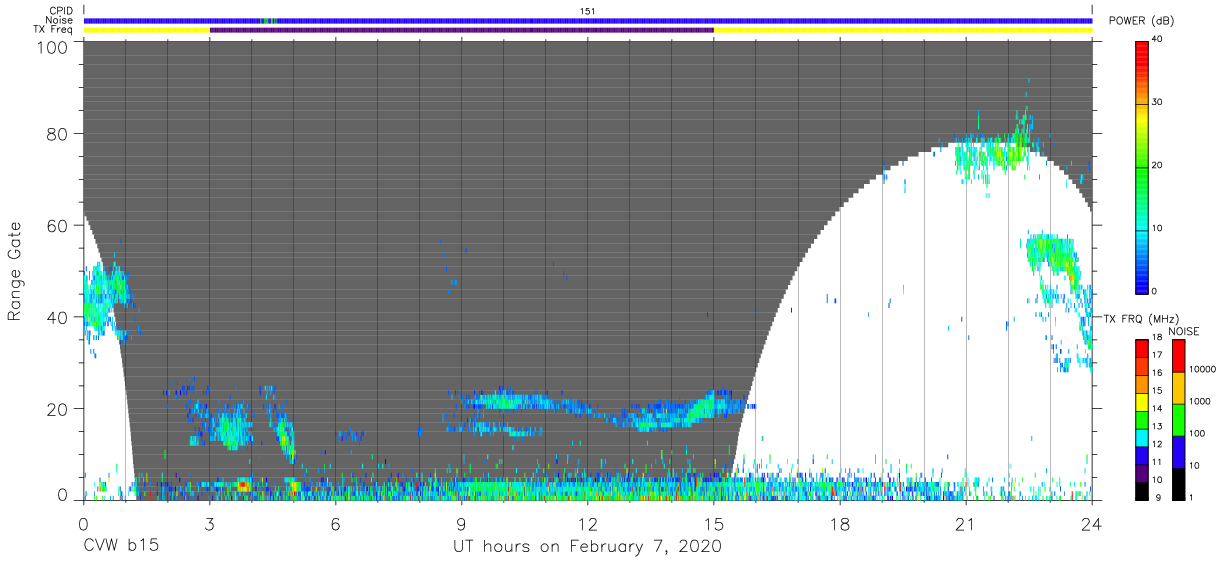The image size is (1228, 567).
Task: Click the "9" tick on the UT hours axis
Action: point(462,522)
